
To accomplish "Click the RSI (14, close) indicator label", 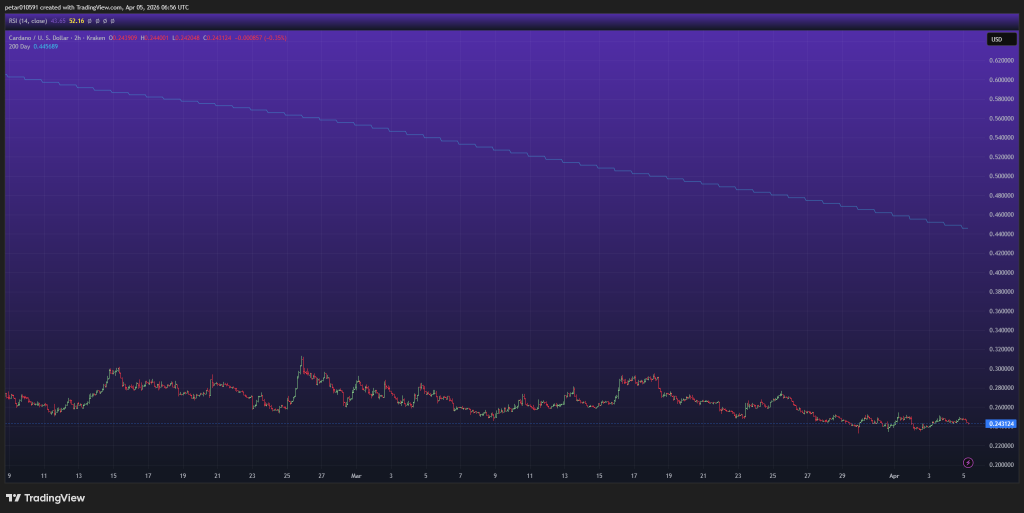I will [29, 19].
